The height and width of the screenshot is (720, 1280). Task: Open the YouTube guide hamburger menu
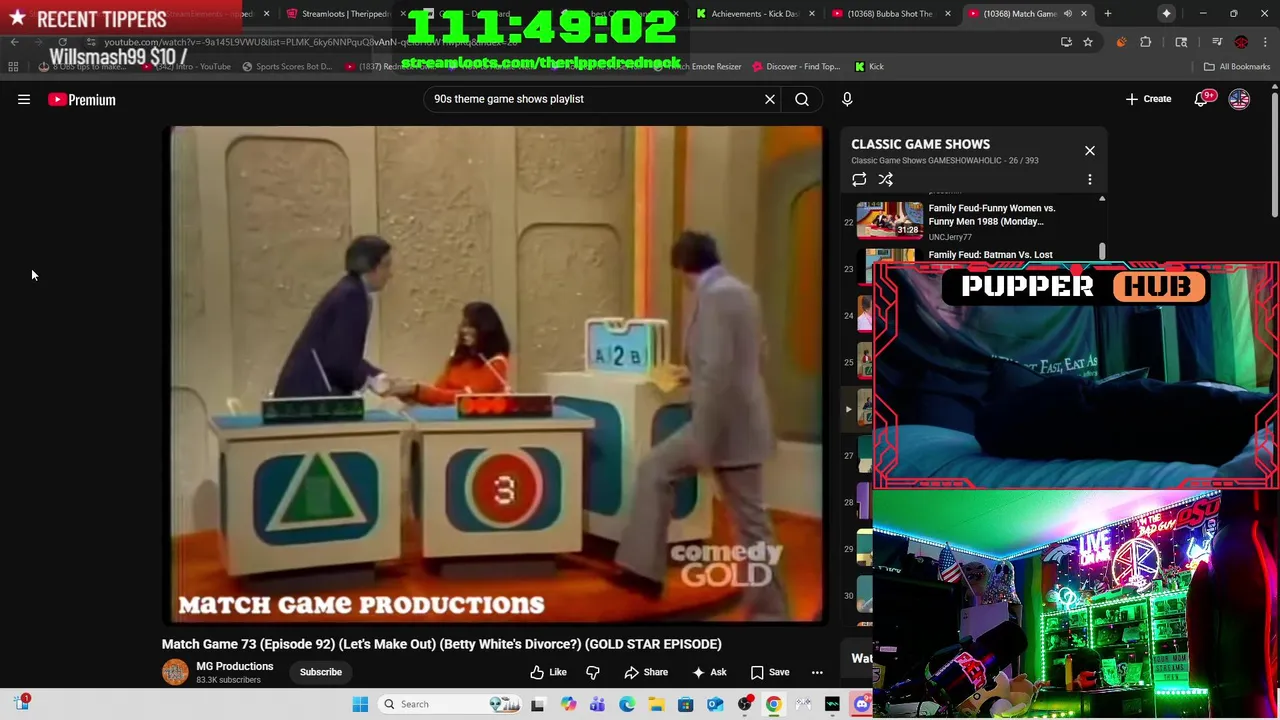[24, 99]
